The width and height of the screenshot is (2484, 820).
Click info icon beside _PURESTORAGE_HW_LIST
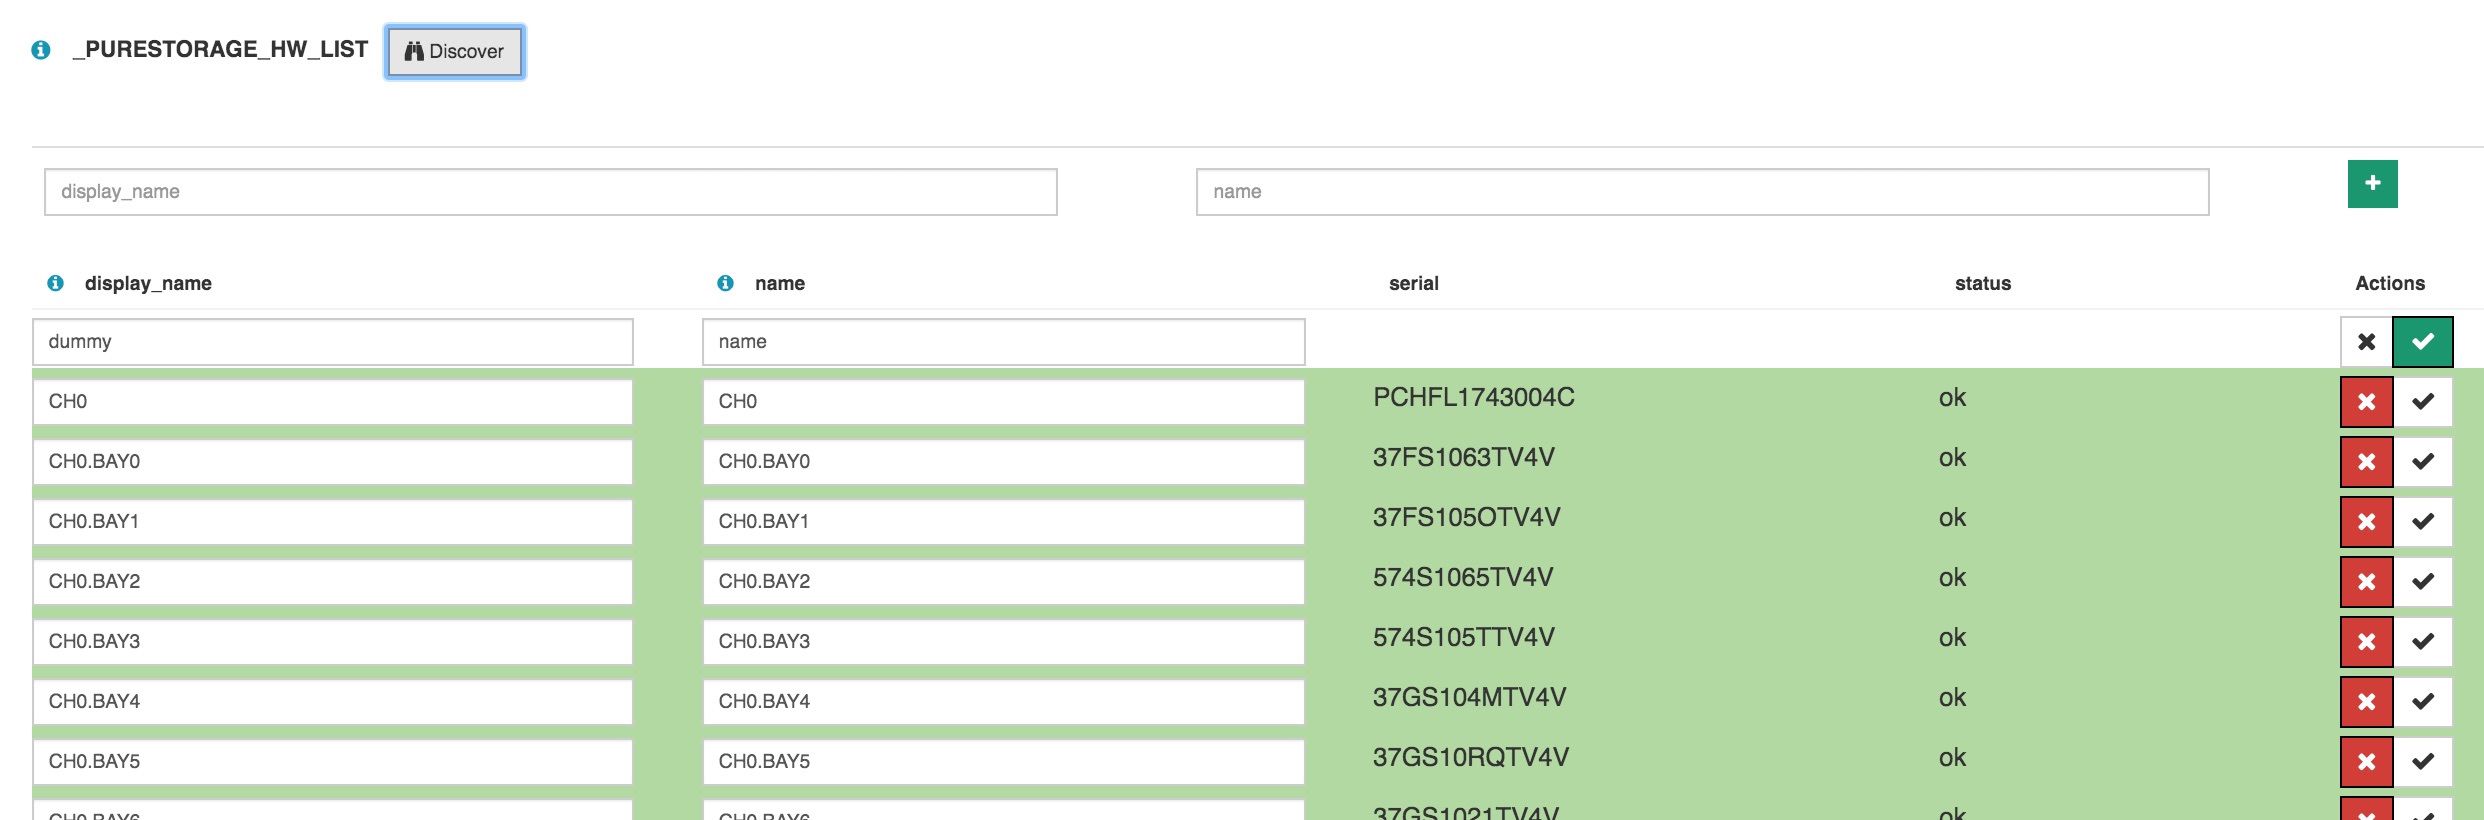point(41,50)
